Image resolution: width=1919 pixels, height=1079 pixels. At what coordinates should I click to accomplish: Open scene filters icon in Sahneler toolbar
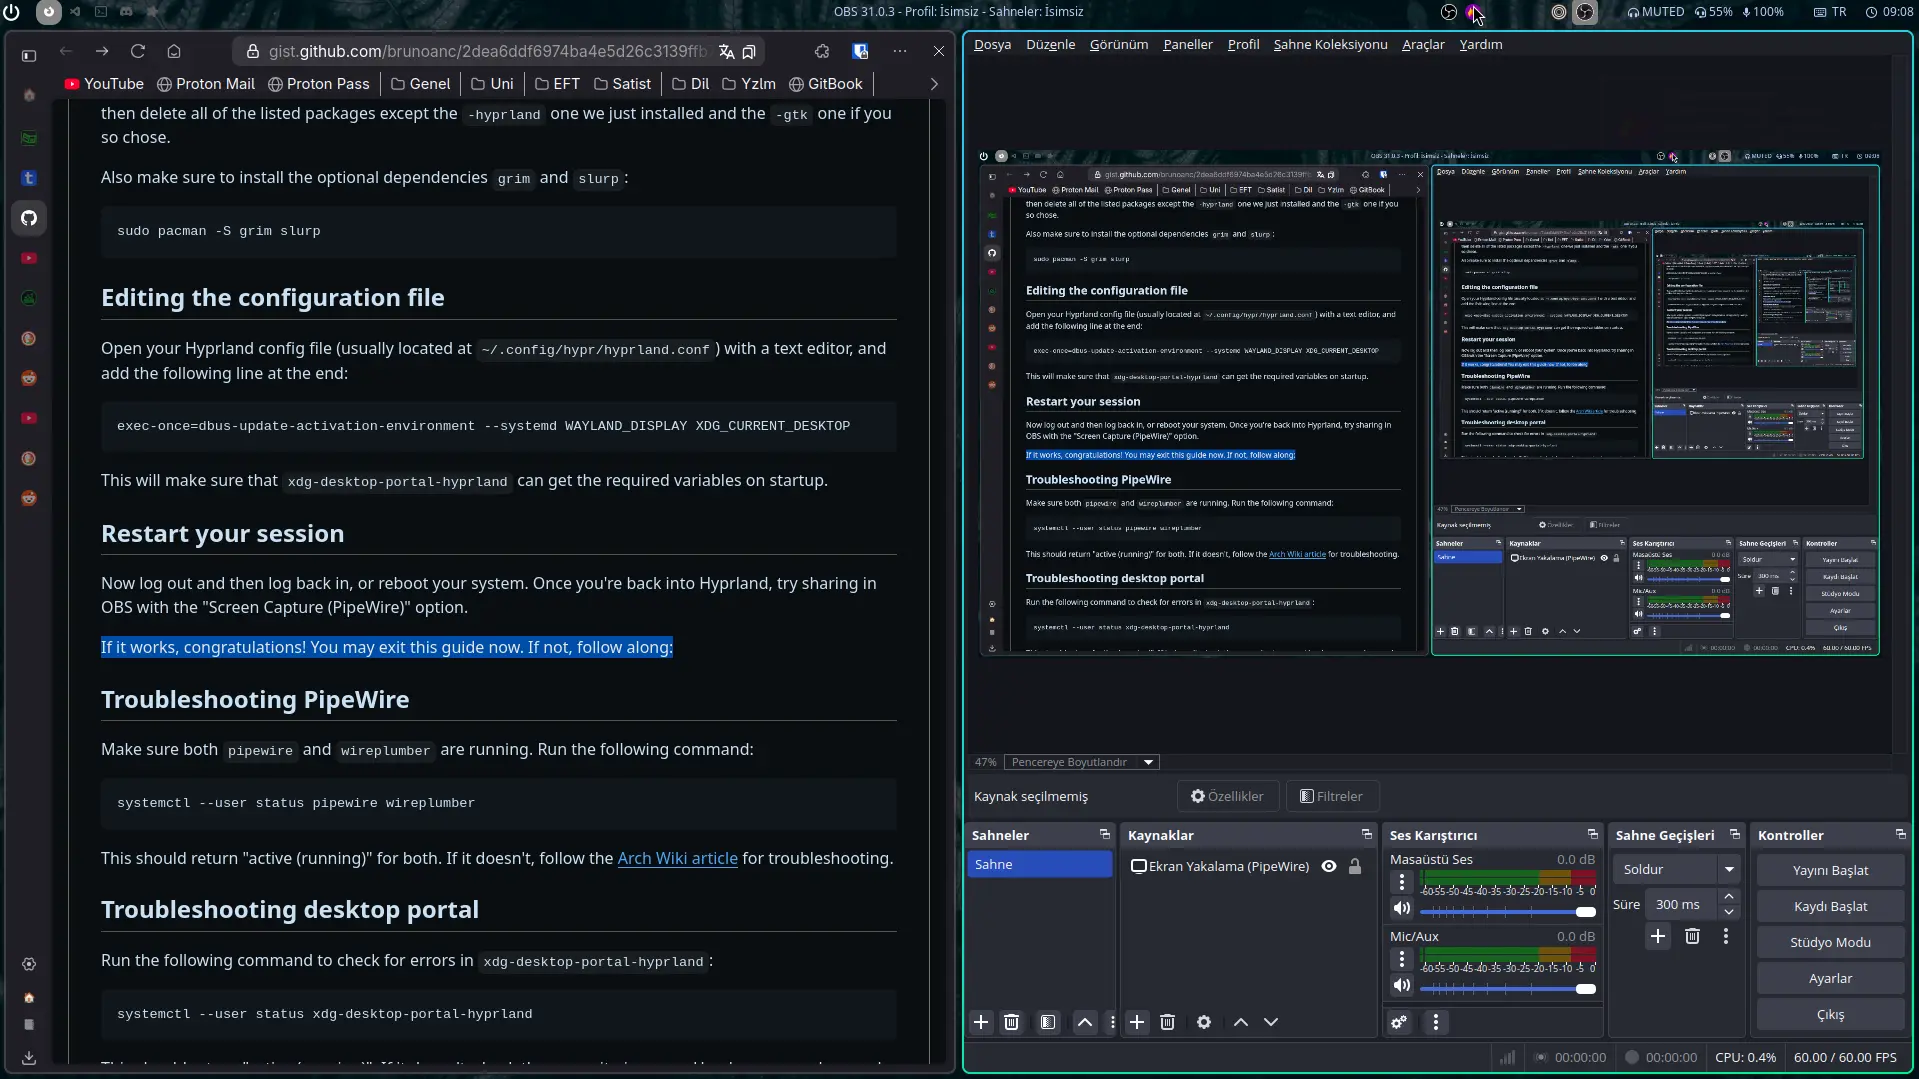pyautogui.click(x=1047, y=1022)
